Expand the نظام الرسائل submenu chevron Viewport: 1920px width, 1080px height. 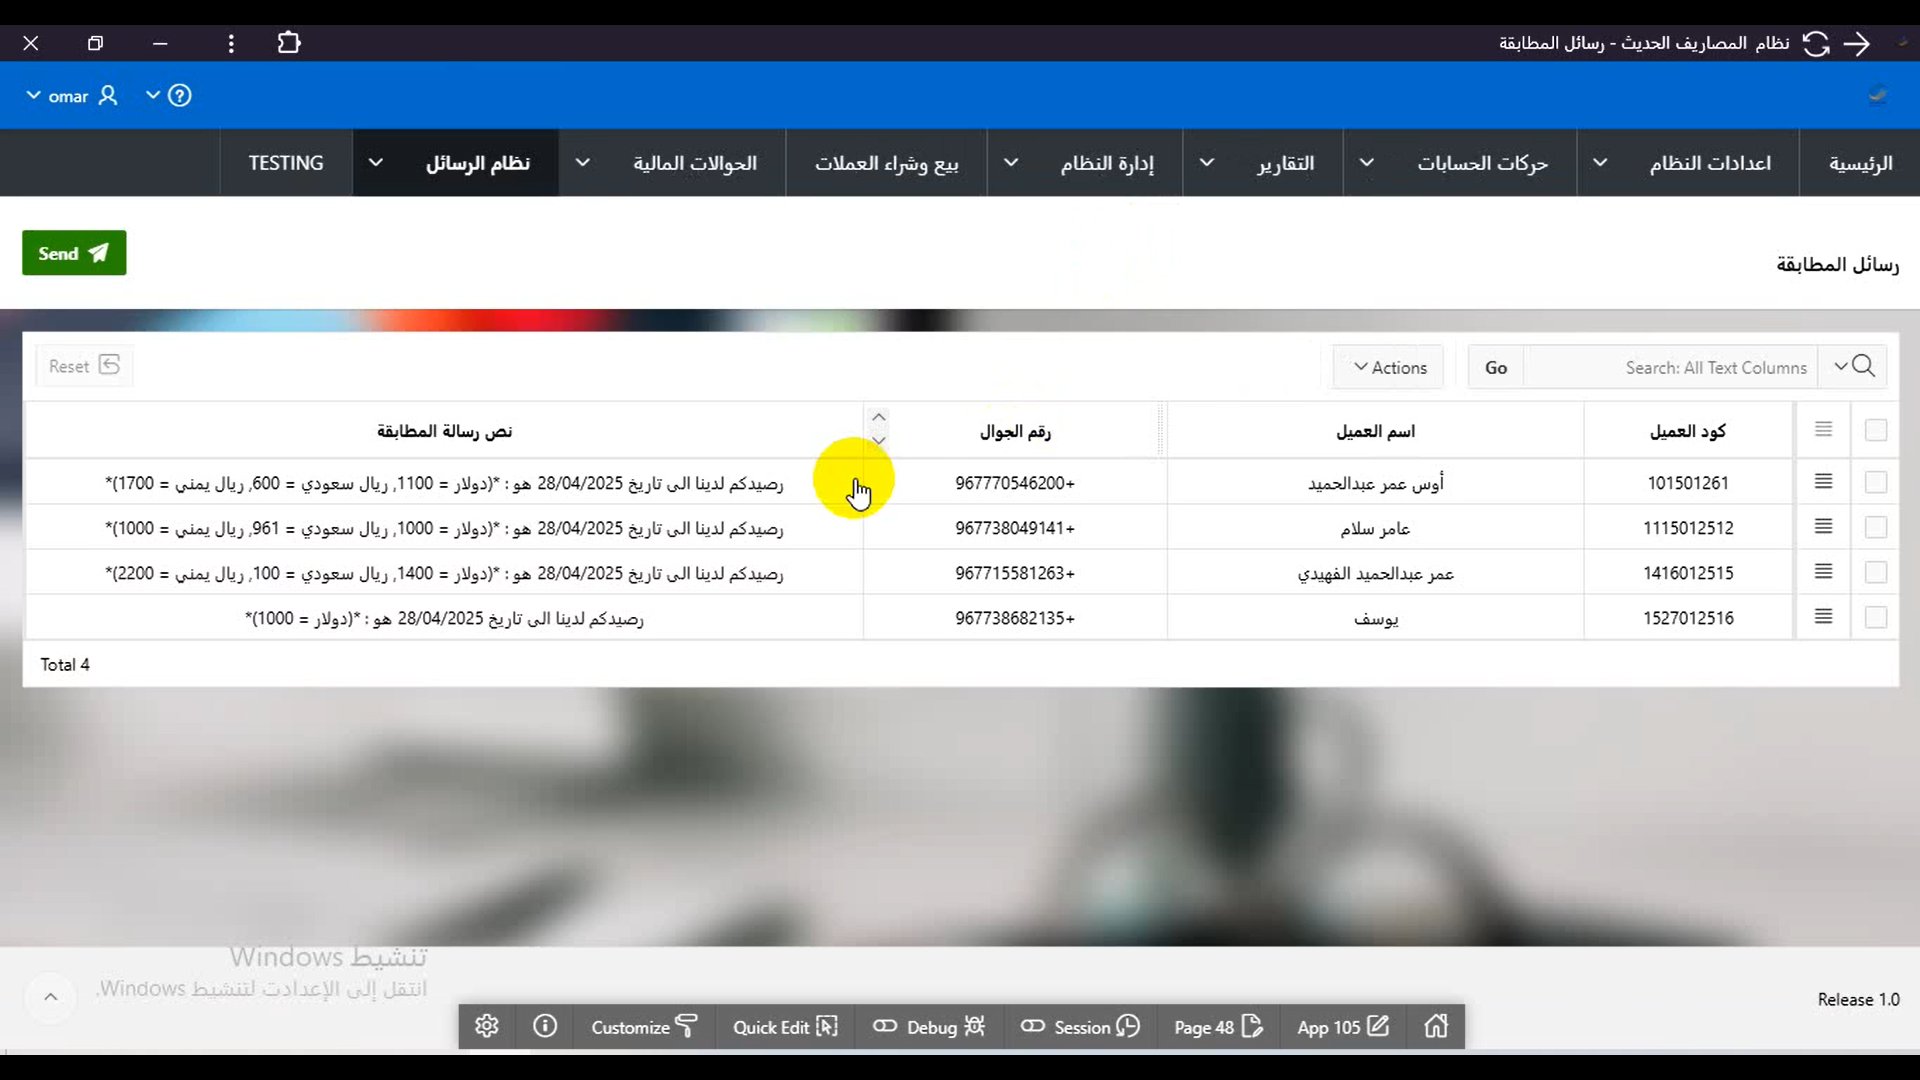click(375, 163)
